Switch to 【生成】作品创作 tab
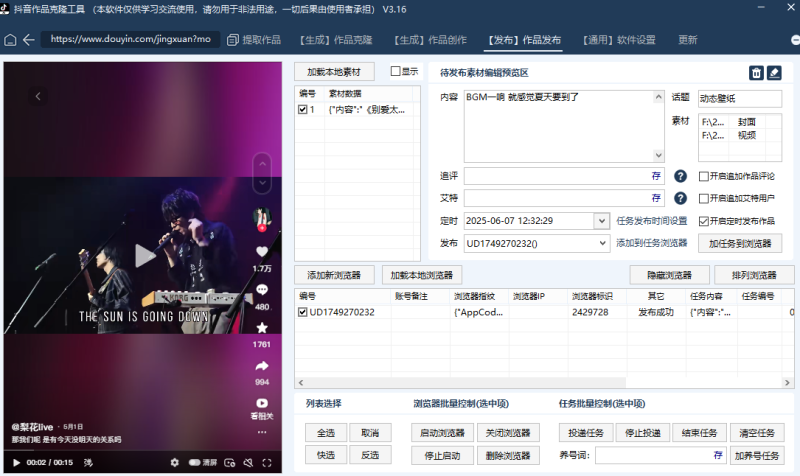 tap(430, 40)
